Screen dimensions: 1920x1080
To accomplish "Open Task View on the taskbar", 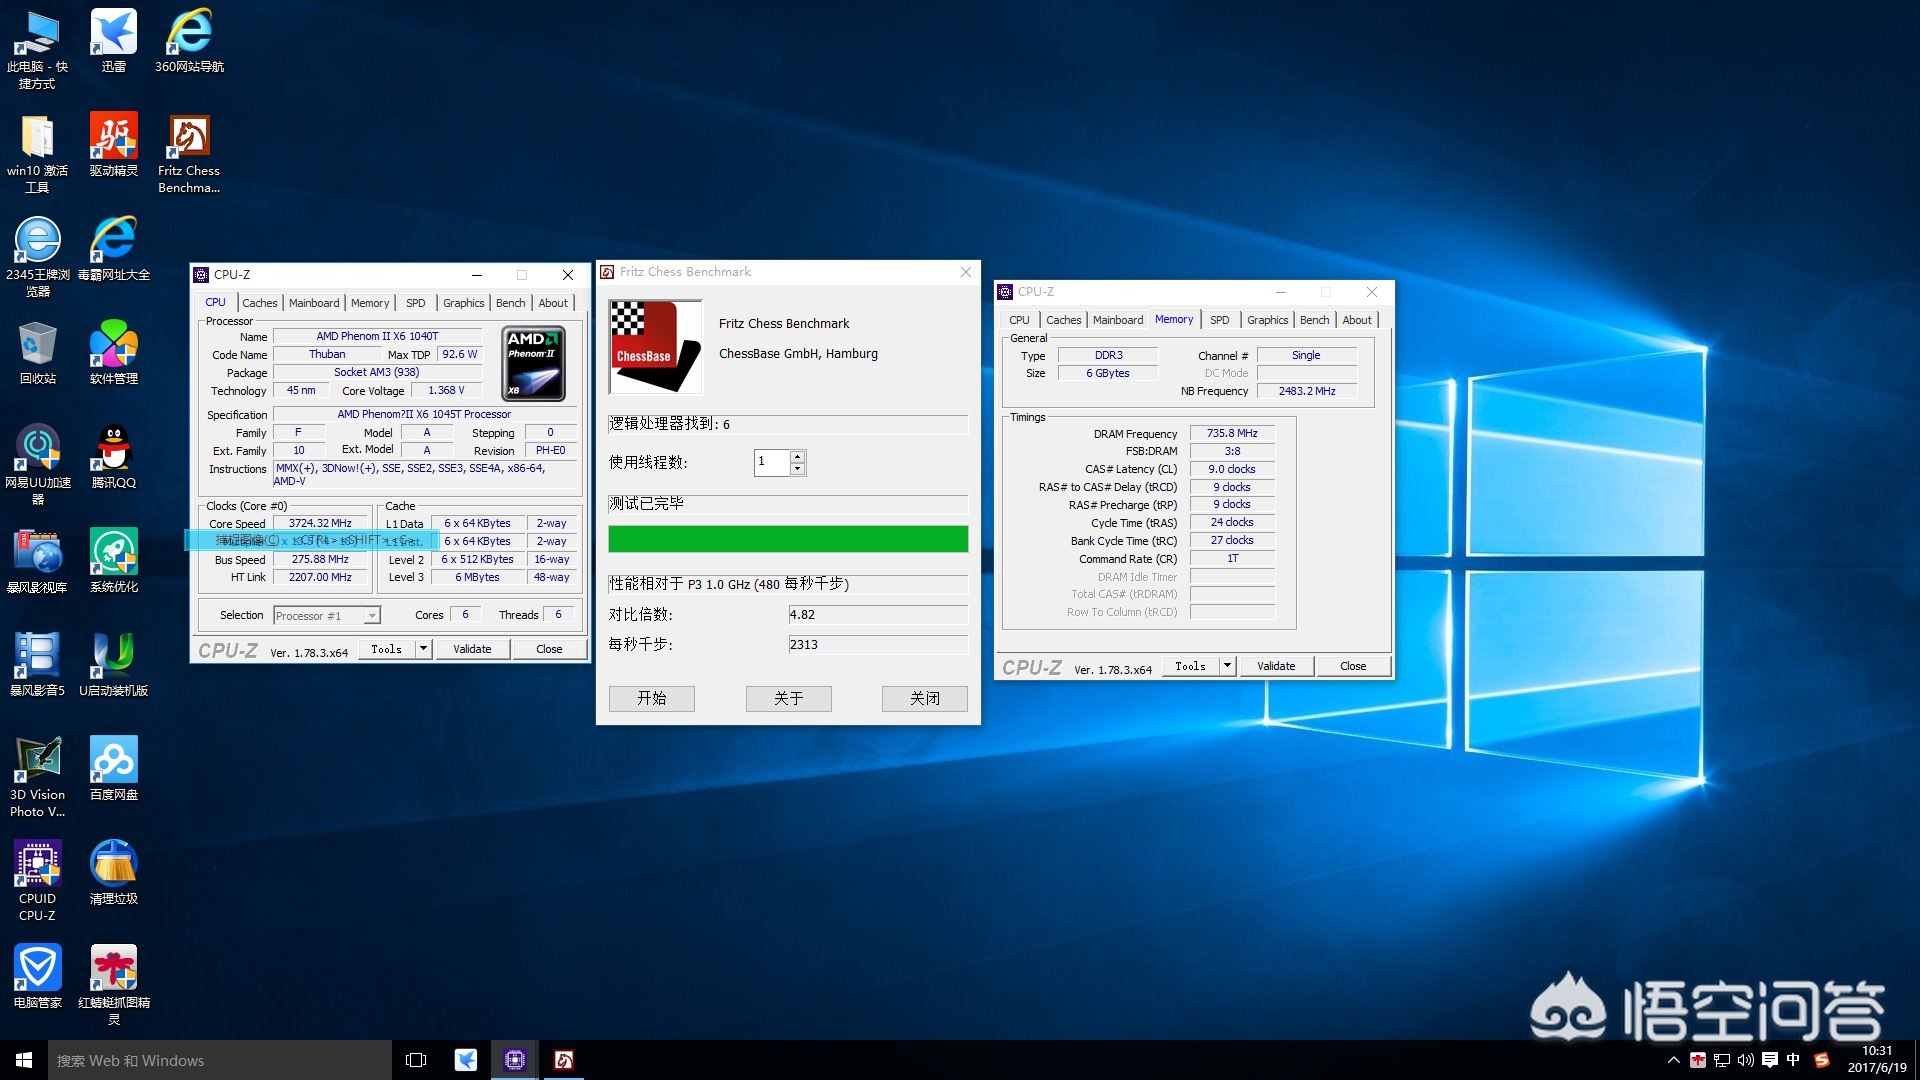I will pos(416,1060).
